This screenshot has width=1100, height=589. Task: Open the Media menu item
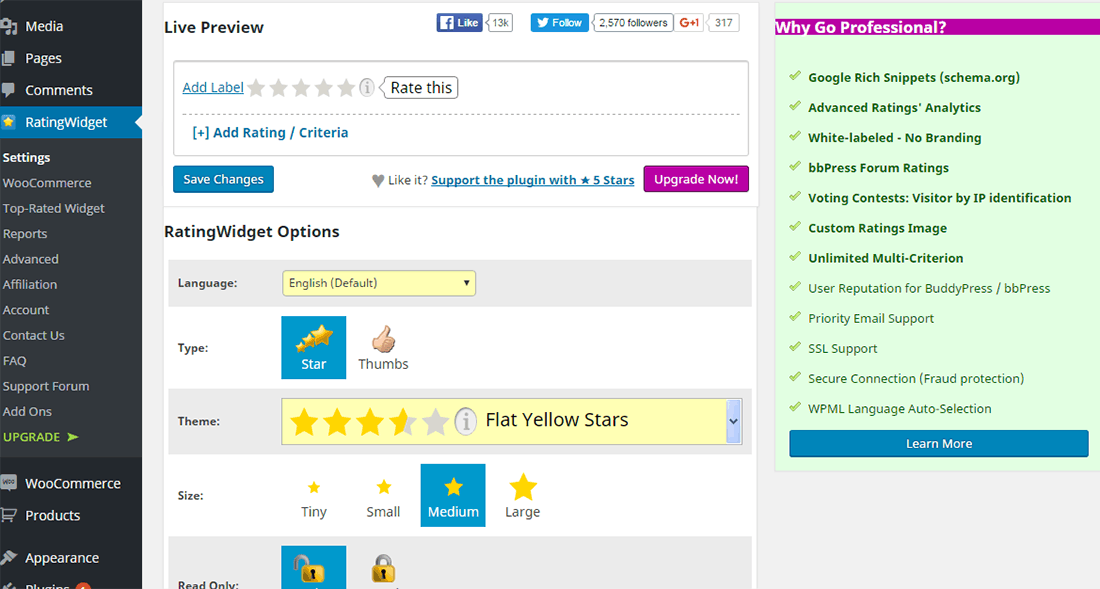(x=44, y=26)
